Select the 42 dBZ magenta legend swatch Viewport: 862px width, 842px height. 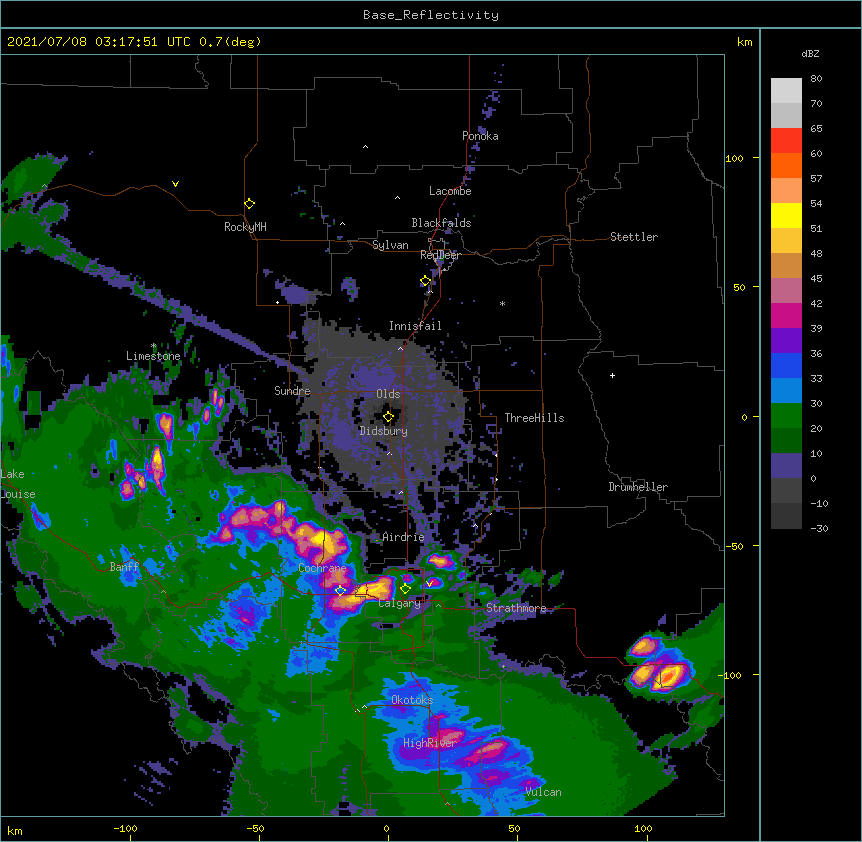tap(786, 315)
